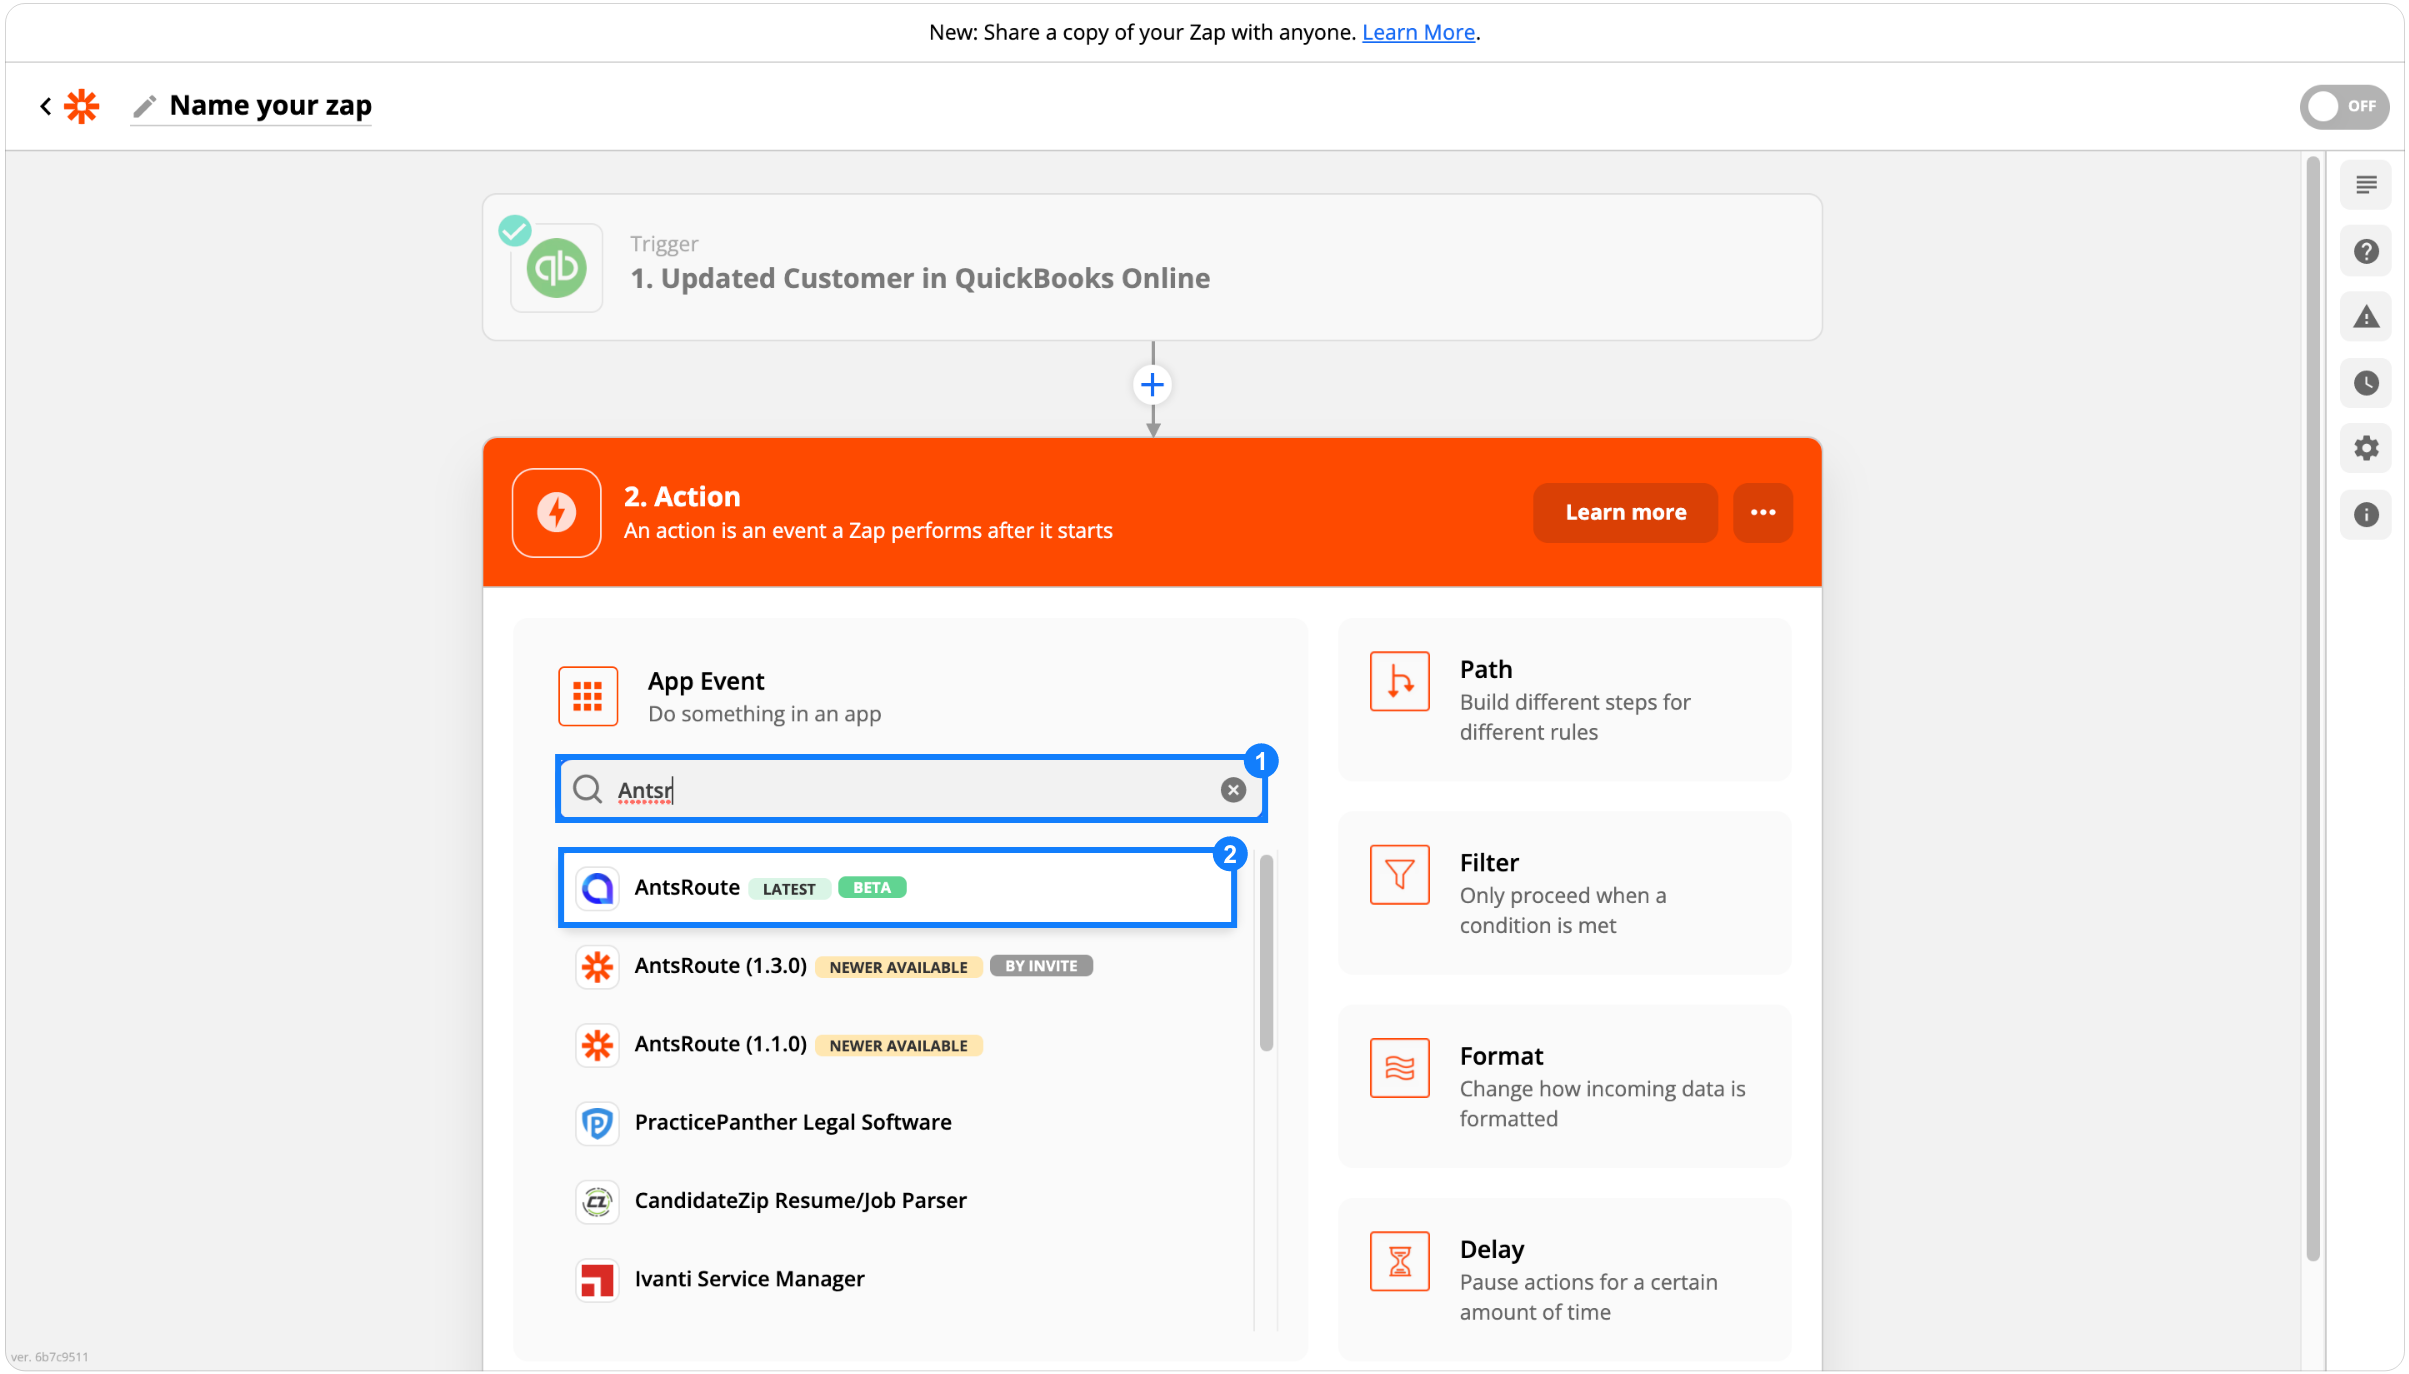
Task: Select AntsRoute Latest Beta app
Action: click(x=897, y=888)
